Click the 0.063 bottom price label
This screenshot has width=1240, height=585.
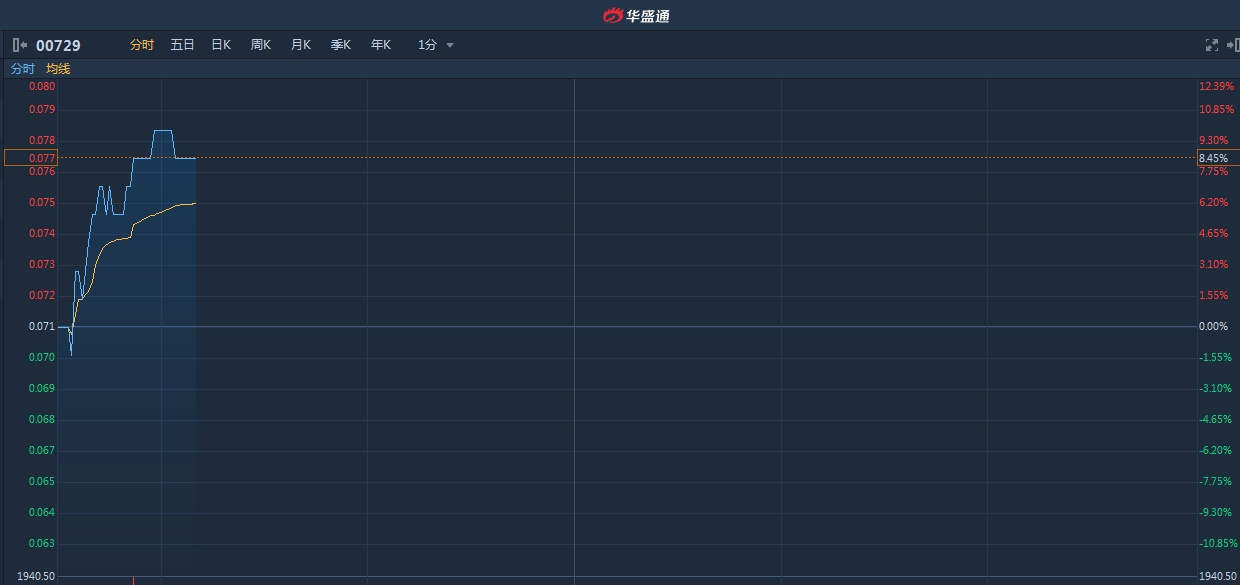(42, 543)
